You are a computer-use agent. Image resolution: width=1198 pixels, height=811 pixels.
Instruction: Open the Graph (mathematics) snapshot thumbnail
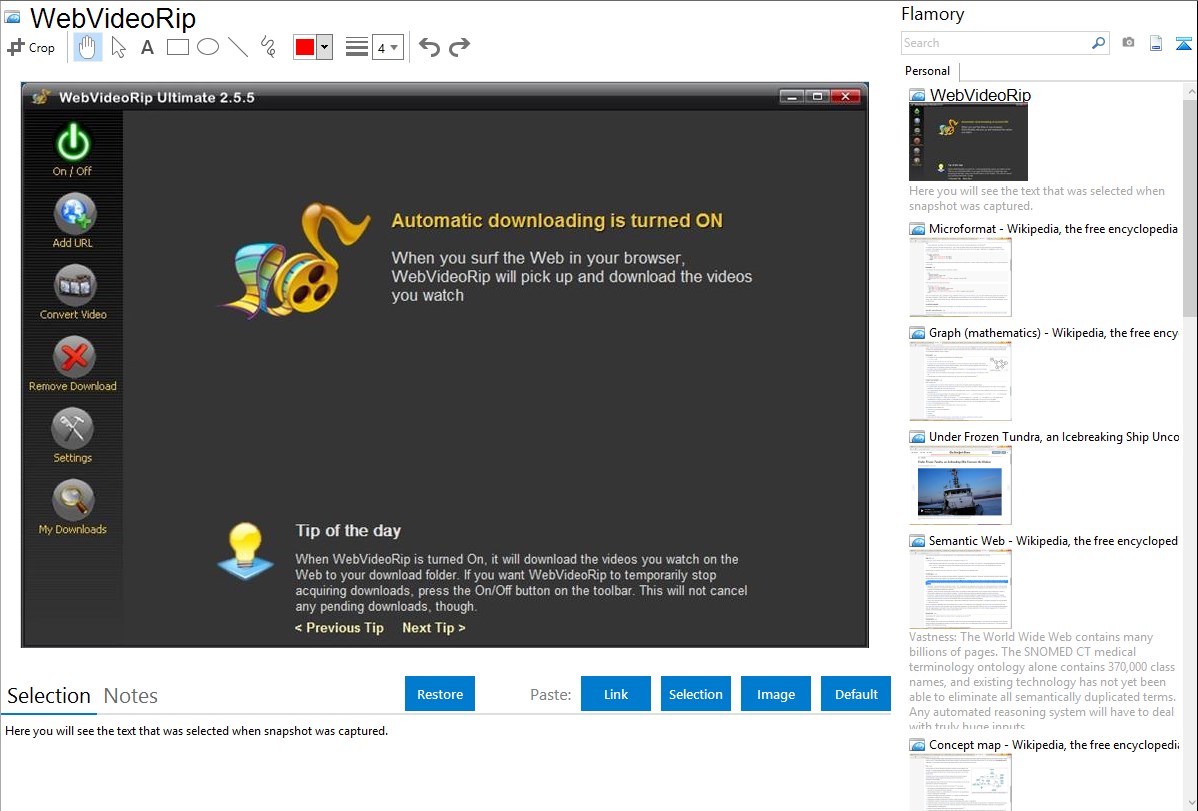coord(960,381)
